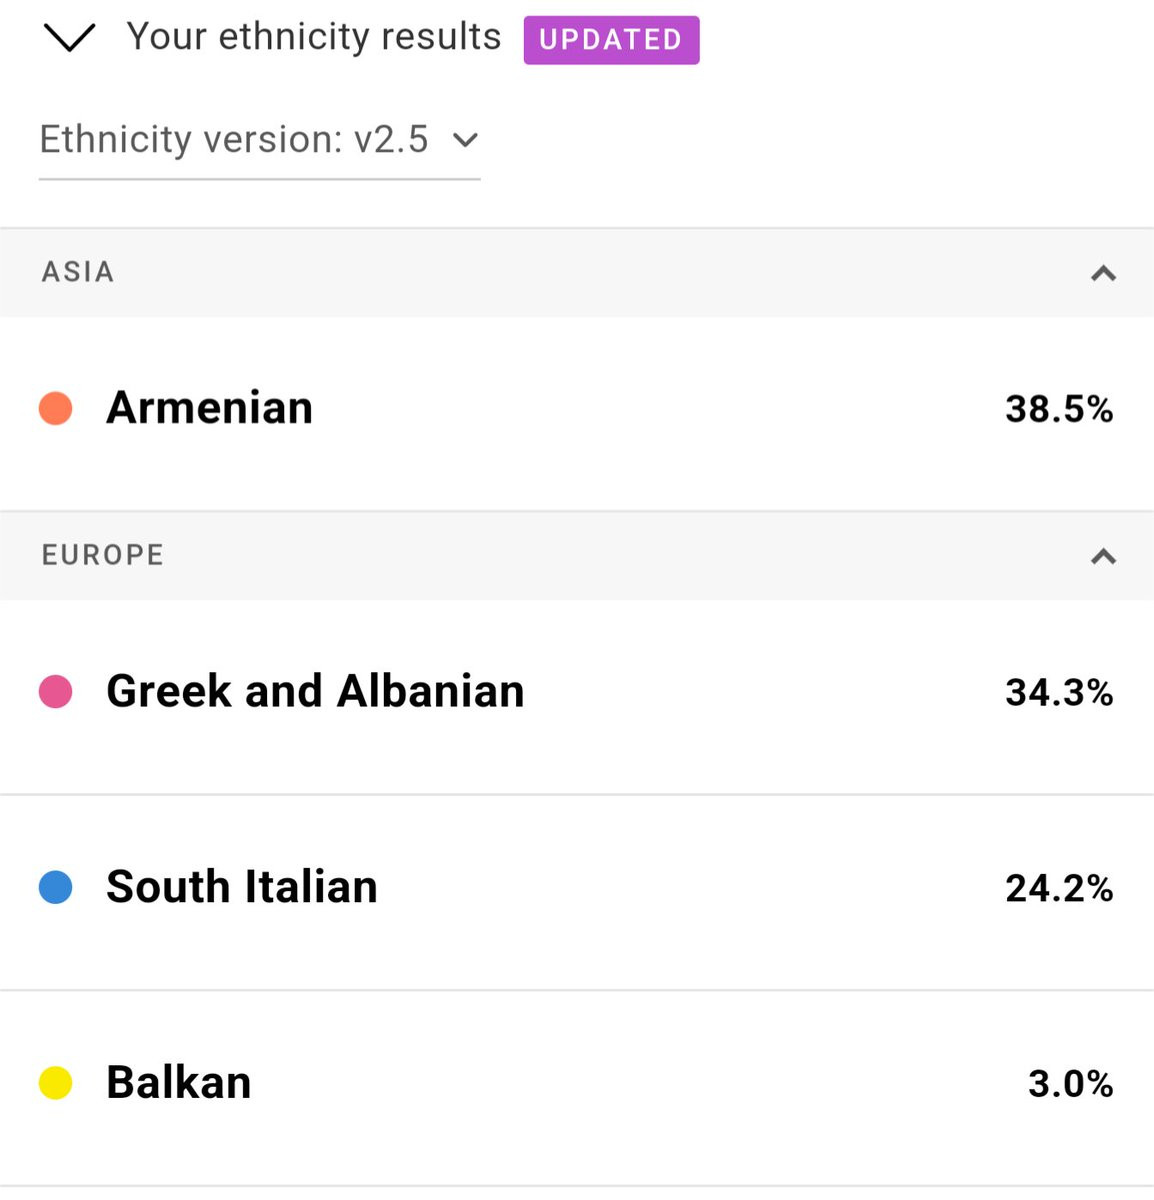Collapse the ASIA region group

pos(1103,273)
